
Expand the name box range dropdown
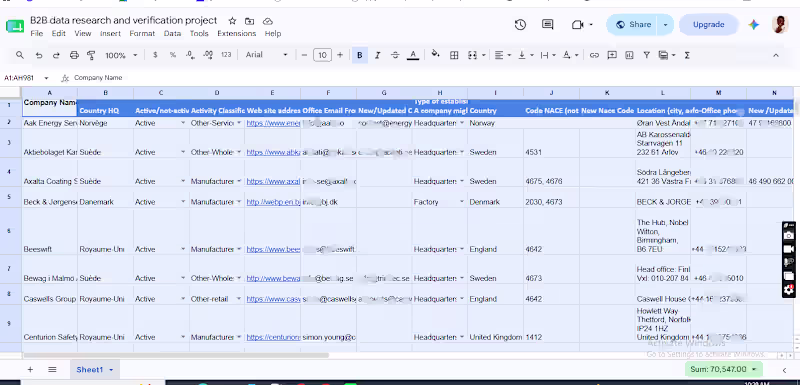pyautogui.click(x=46, y=78)
